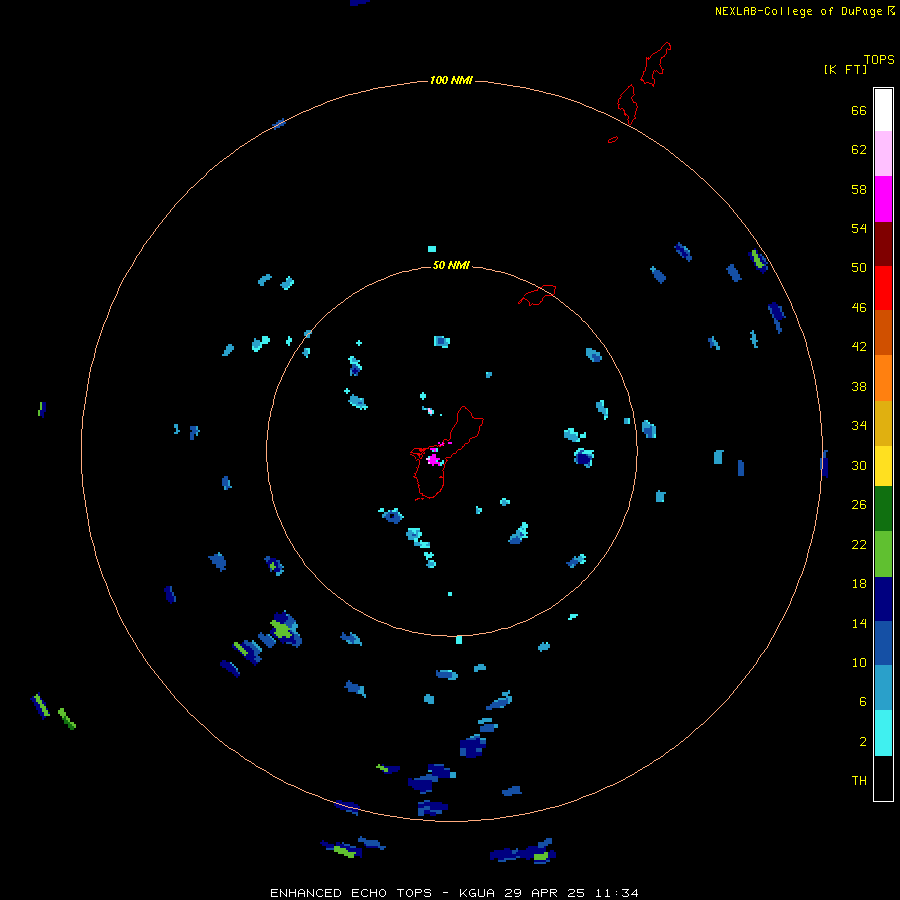This screenshot has height=900, width=900.
Task: Select the gold legend color band
Action: pos(883,423)
